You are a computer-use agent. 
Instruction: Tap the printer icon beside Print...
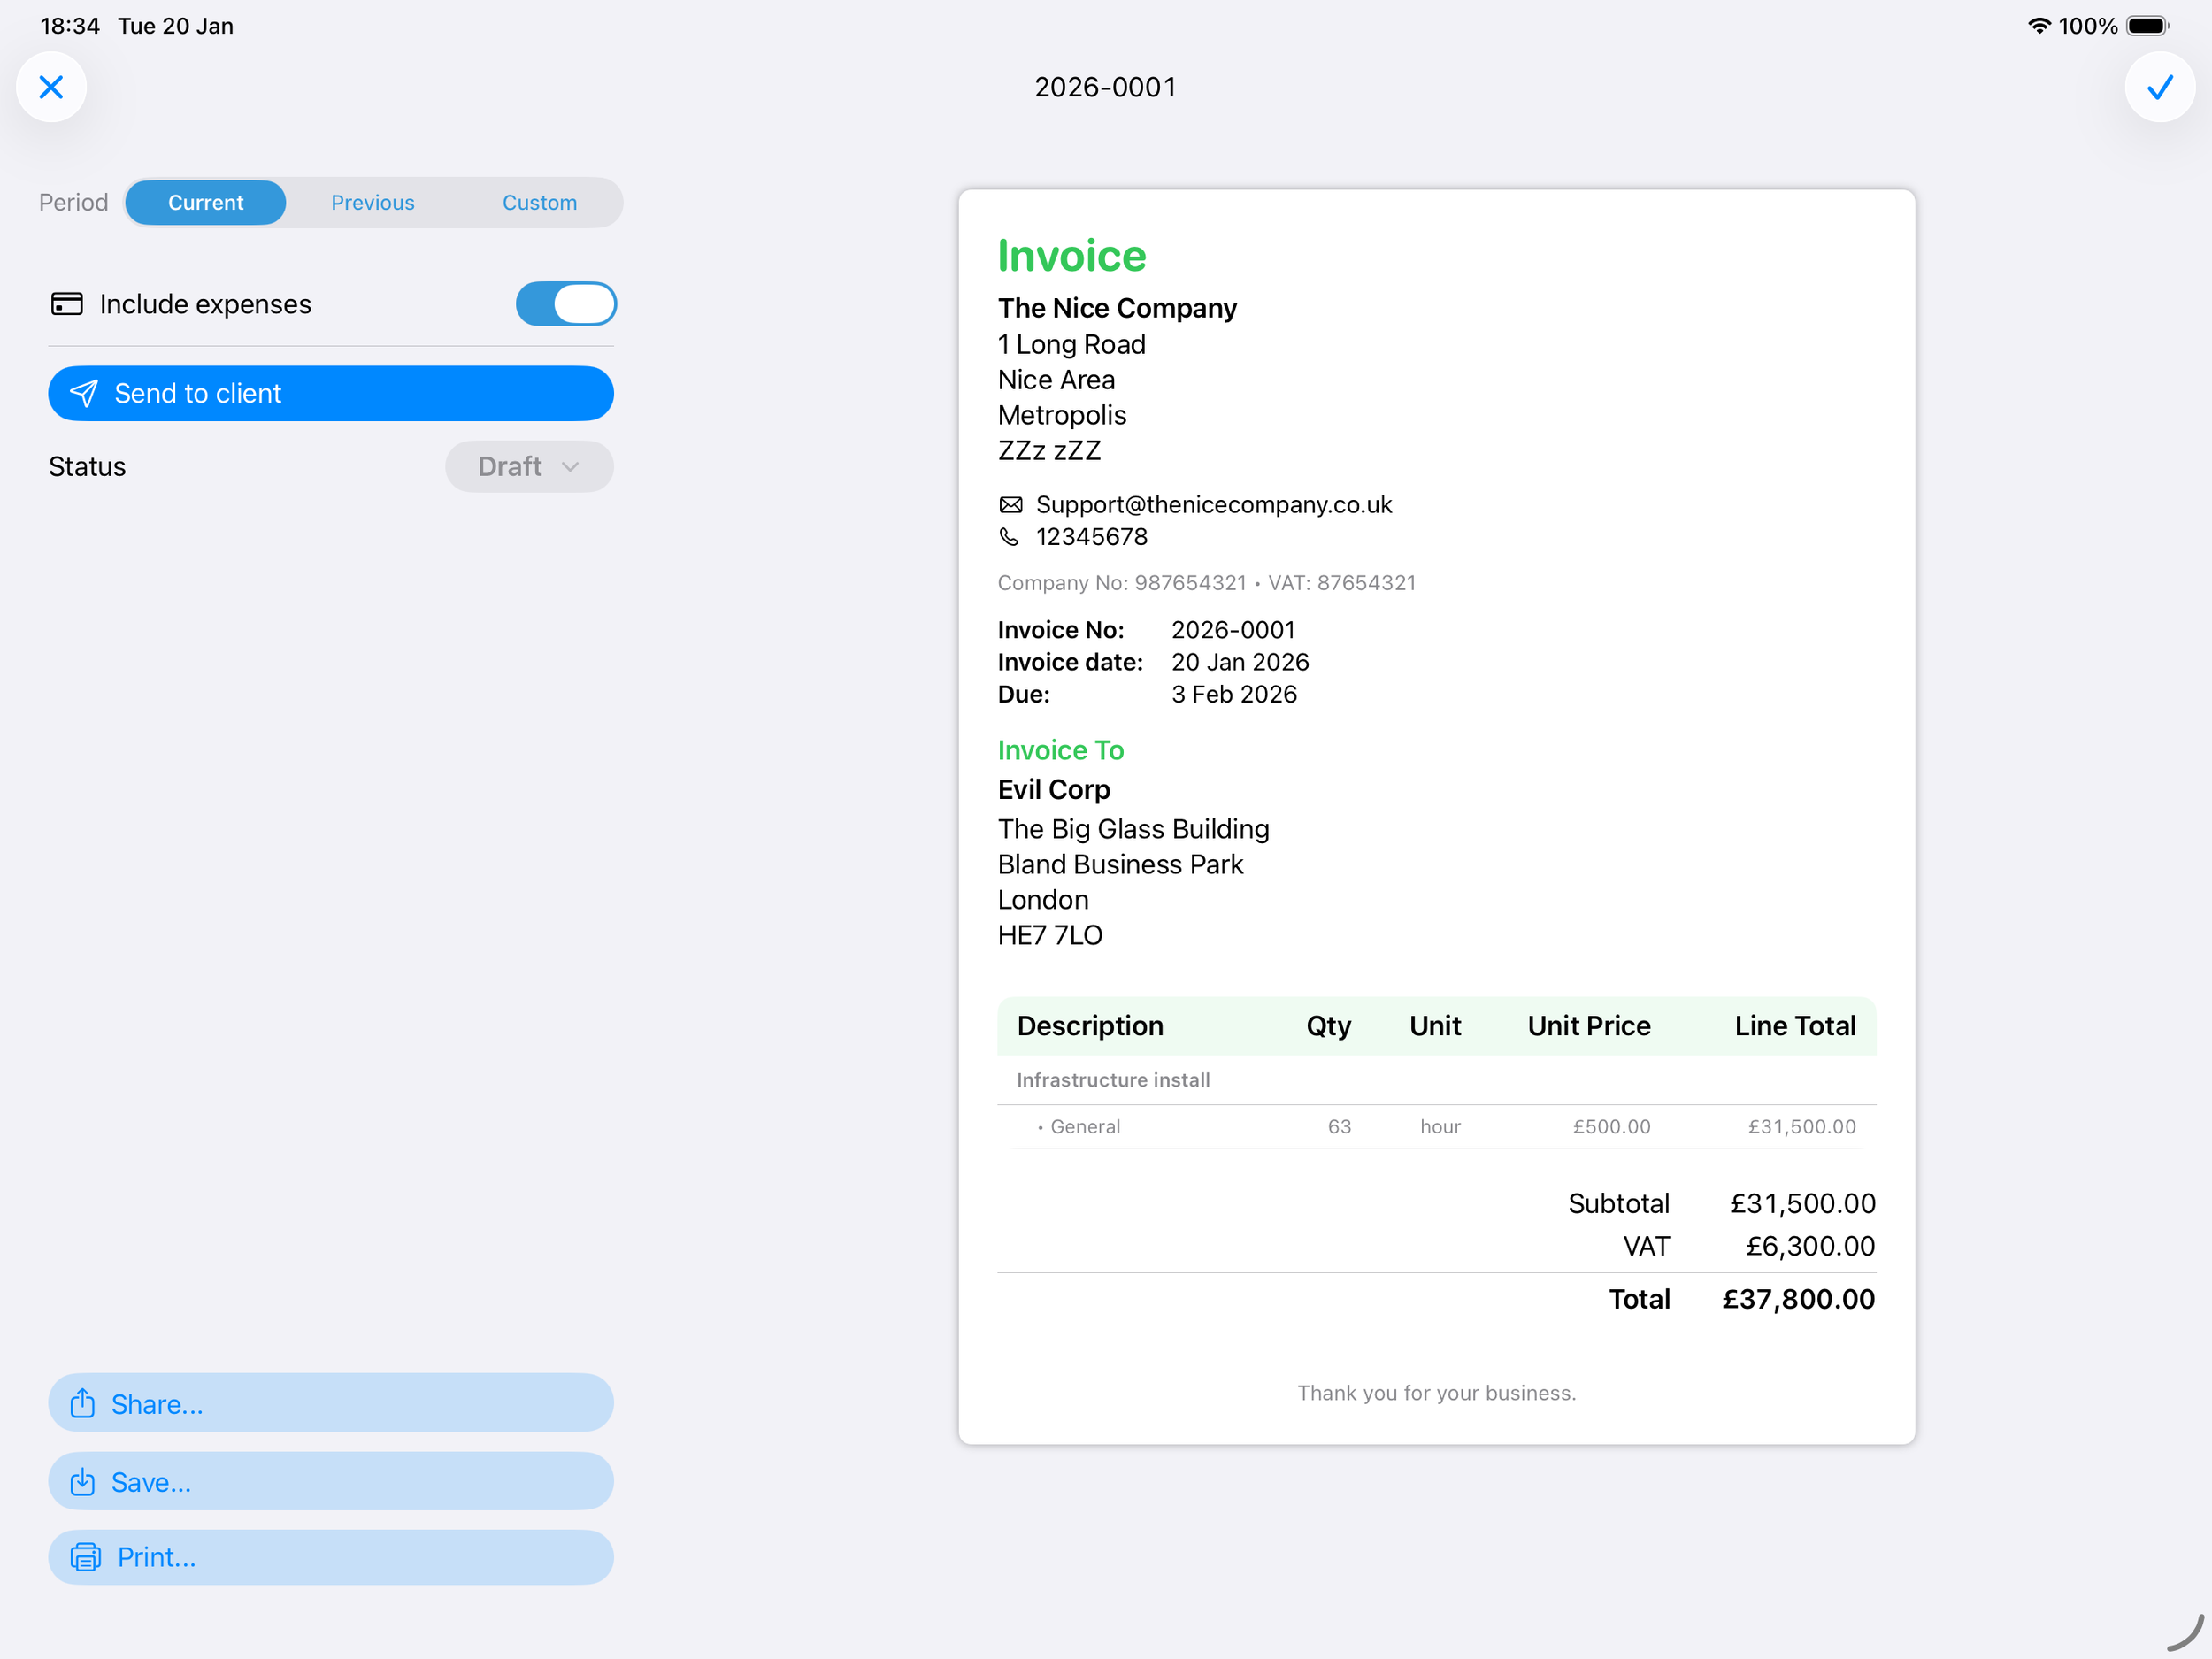[x=84, y=1557]
